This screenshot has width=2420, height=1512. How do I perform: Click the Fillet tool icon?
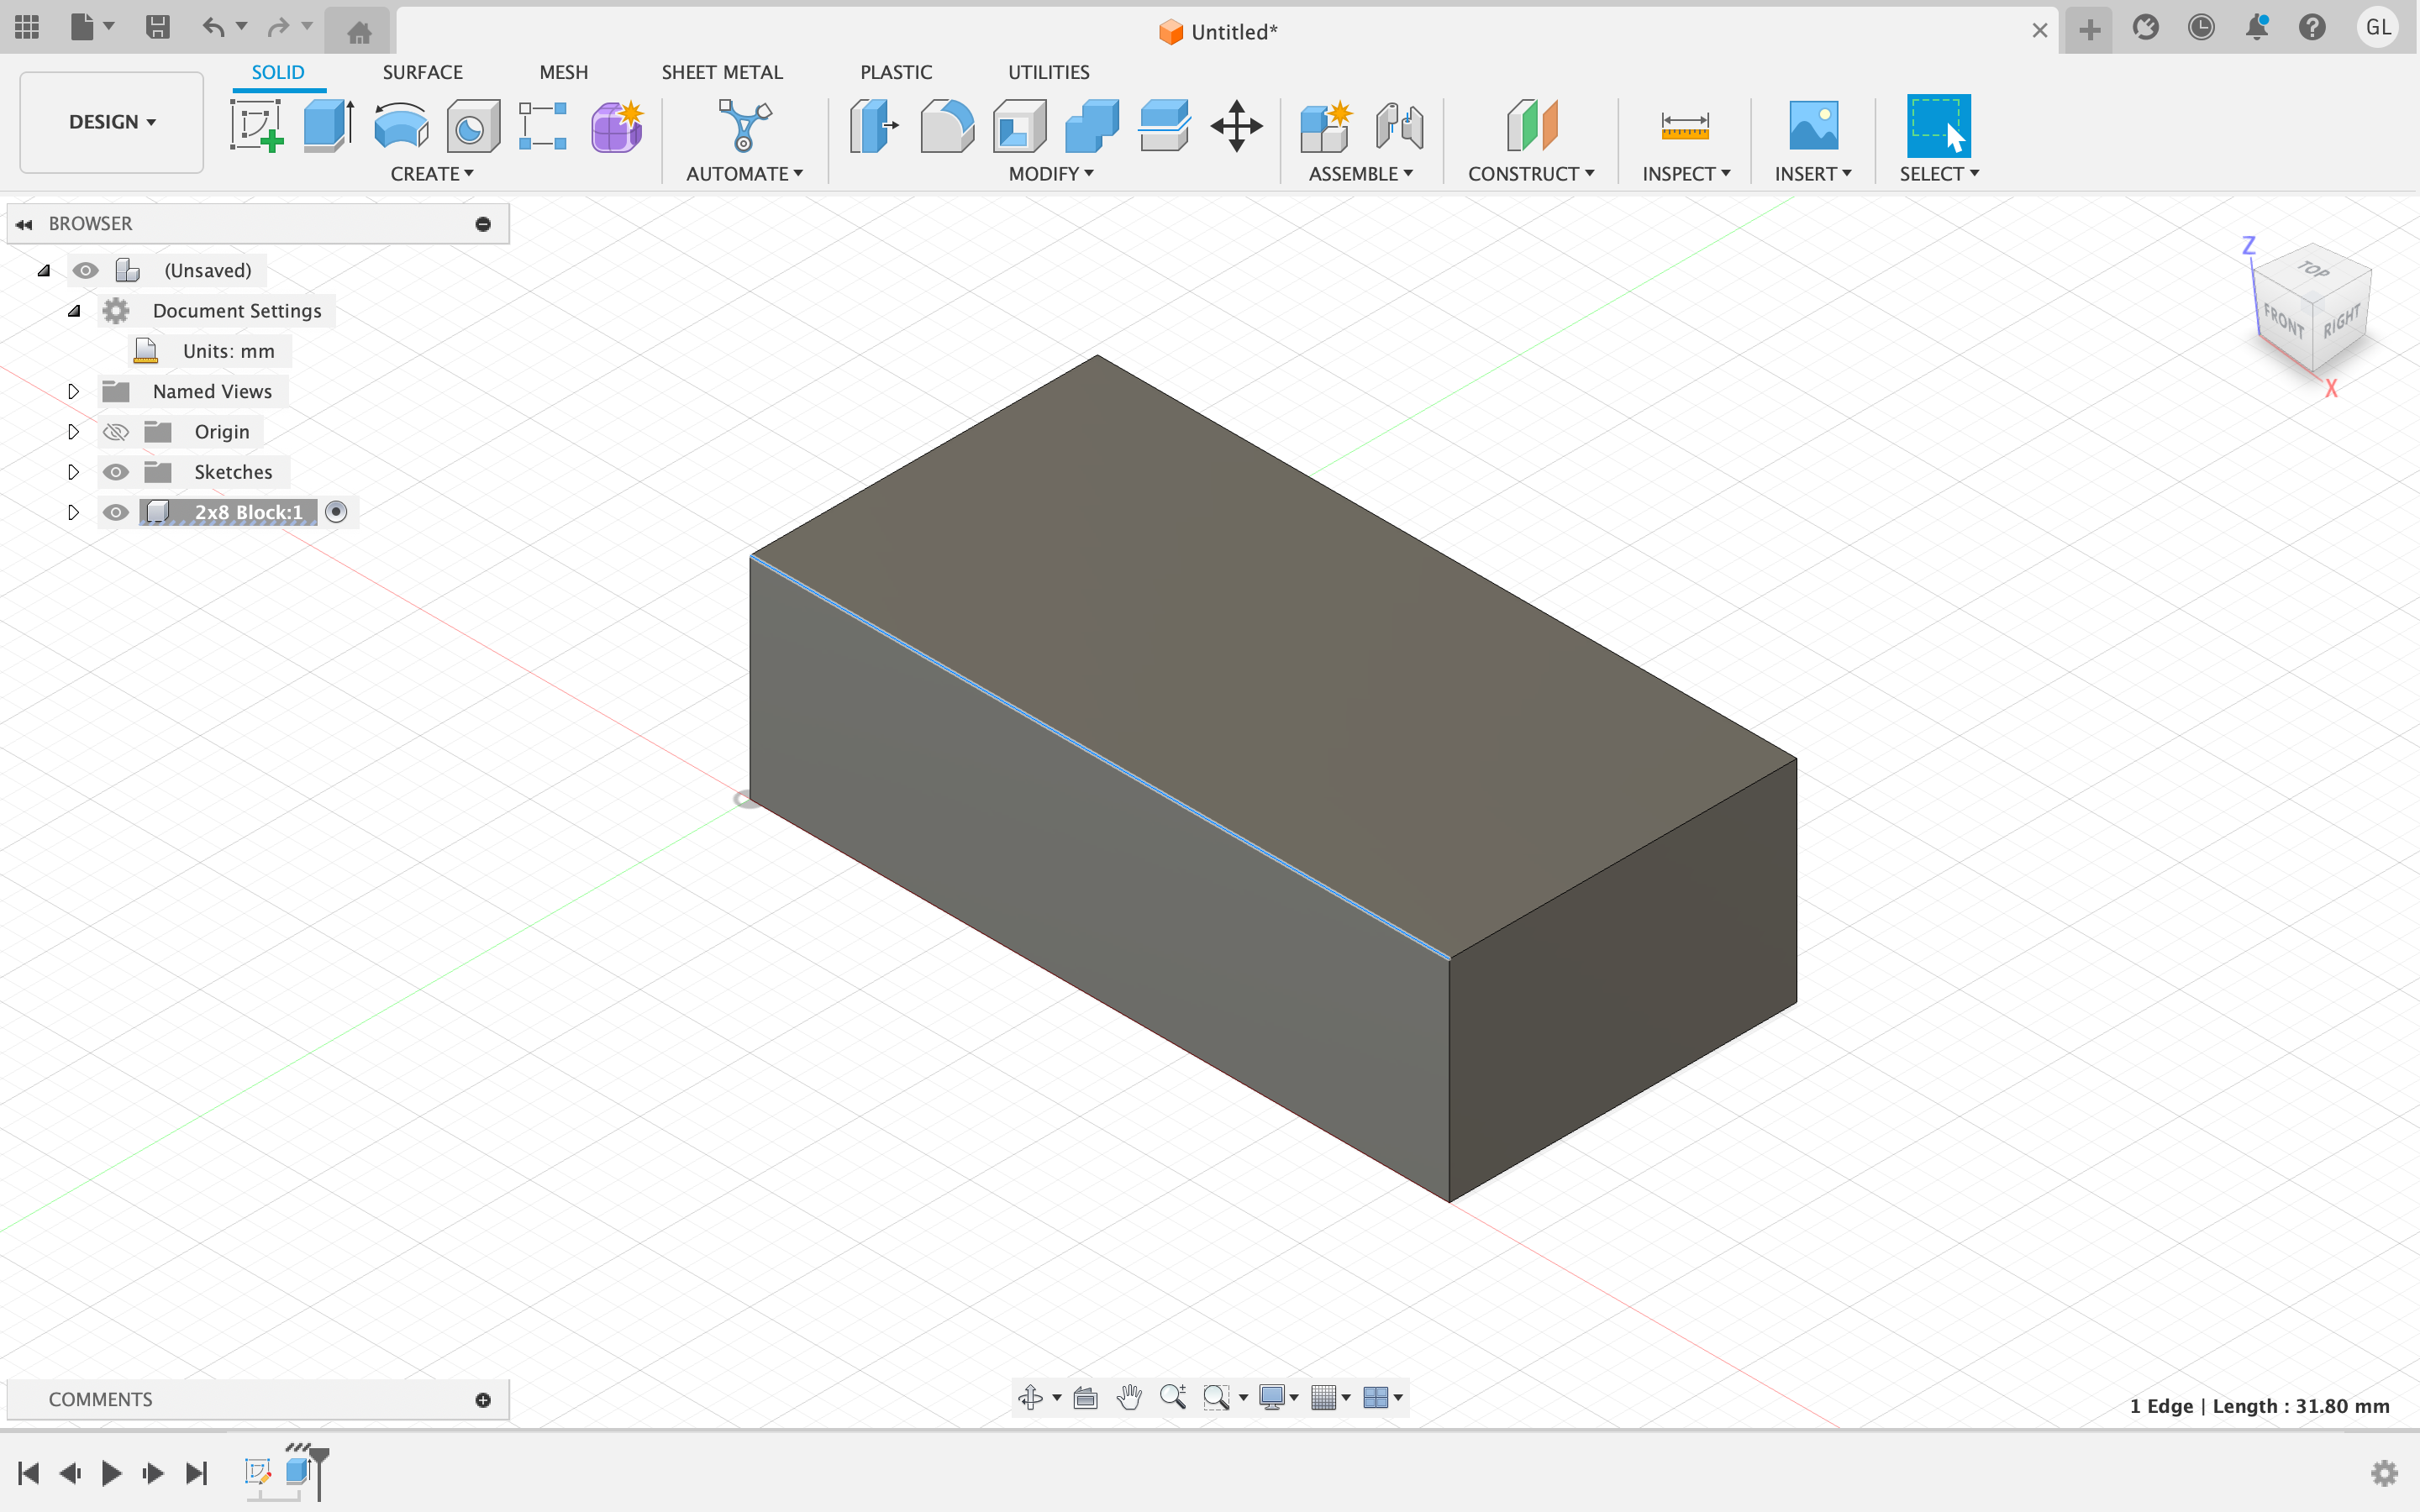946,126
